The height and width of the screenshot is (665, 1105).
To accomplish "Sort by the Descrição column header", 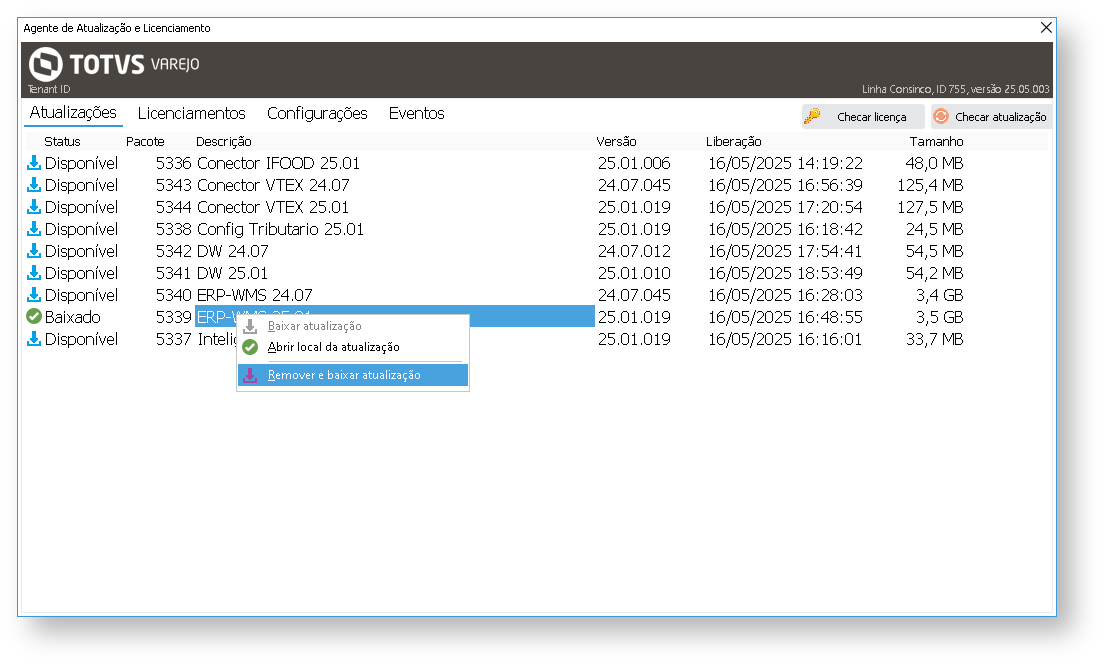I will 223,142.
